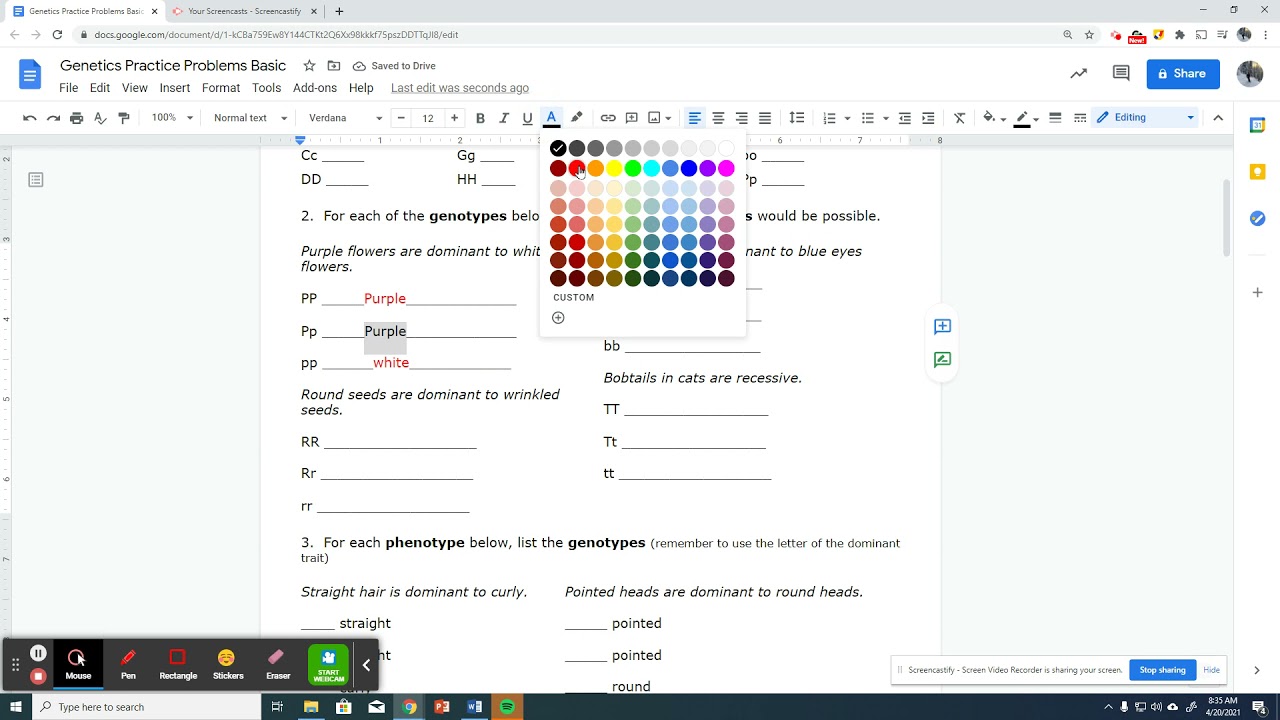Right align the paragraph
This screenshot has height=720, width=1280.
coord(741,118)
